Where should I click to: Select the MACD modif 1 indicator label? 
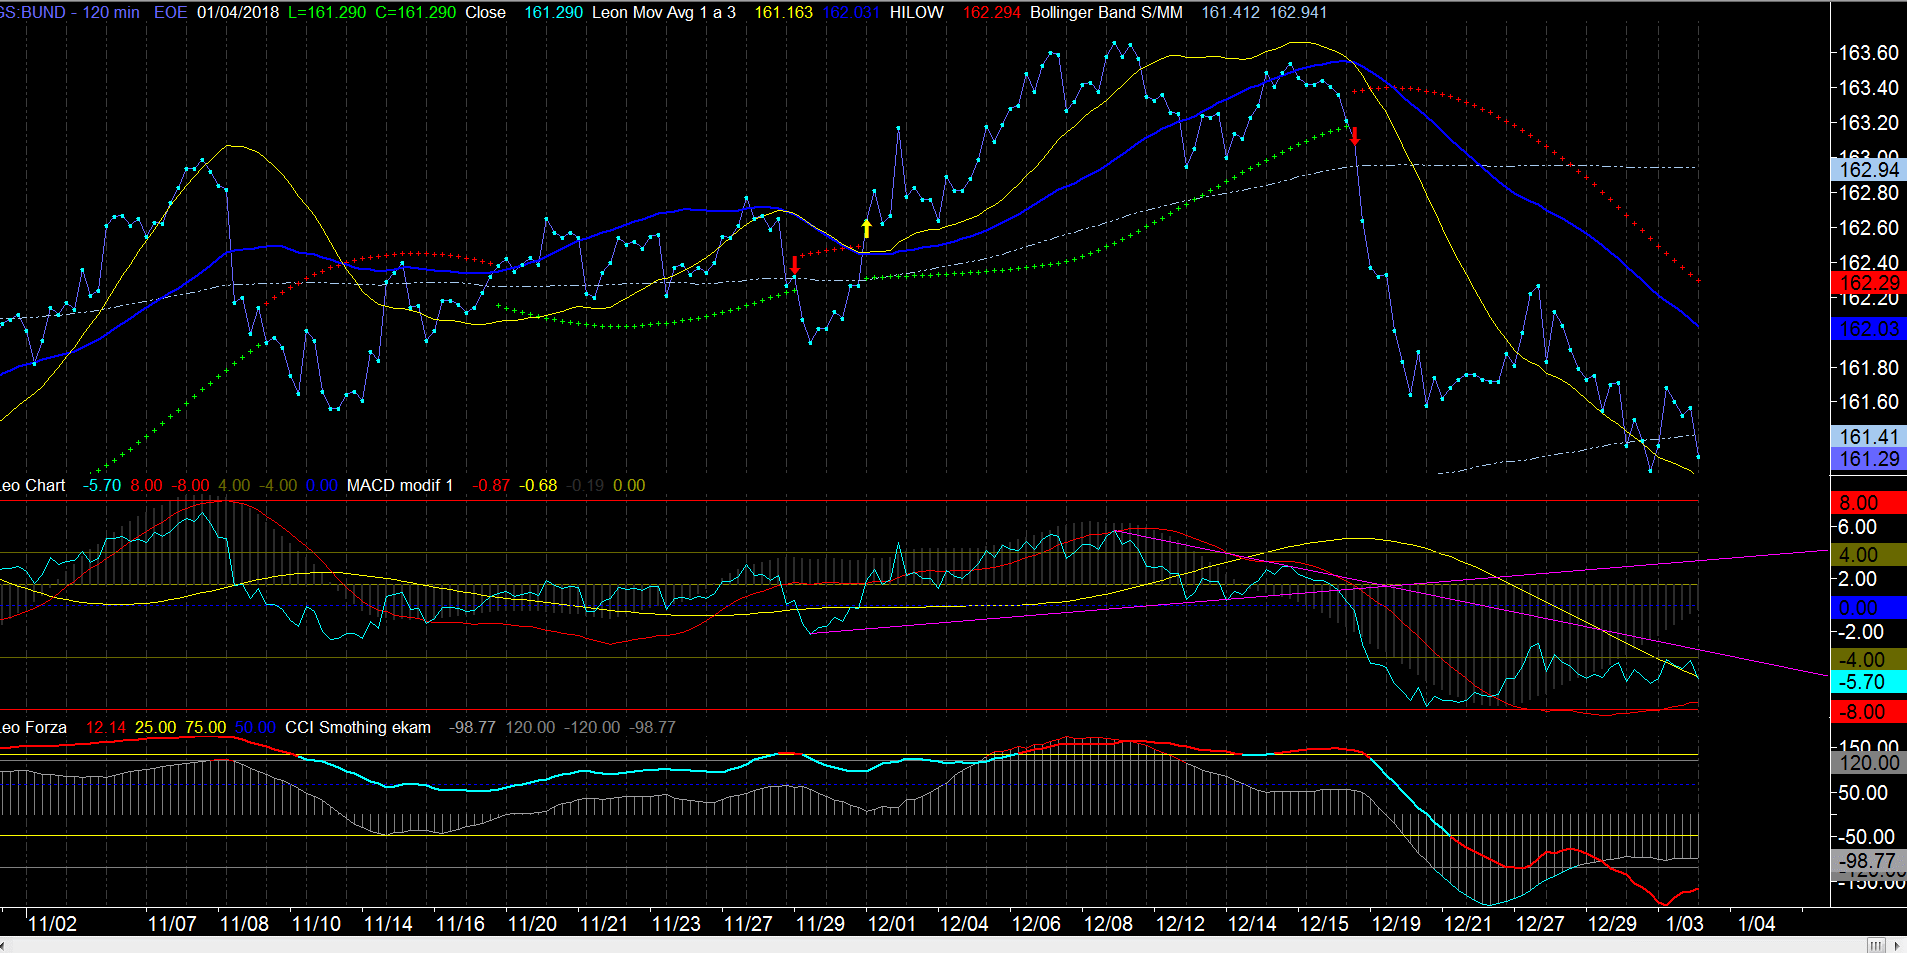[x=400, y=486]
